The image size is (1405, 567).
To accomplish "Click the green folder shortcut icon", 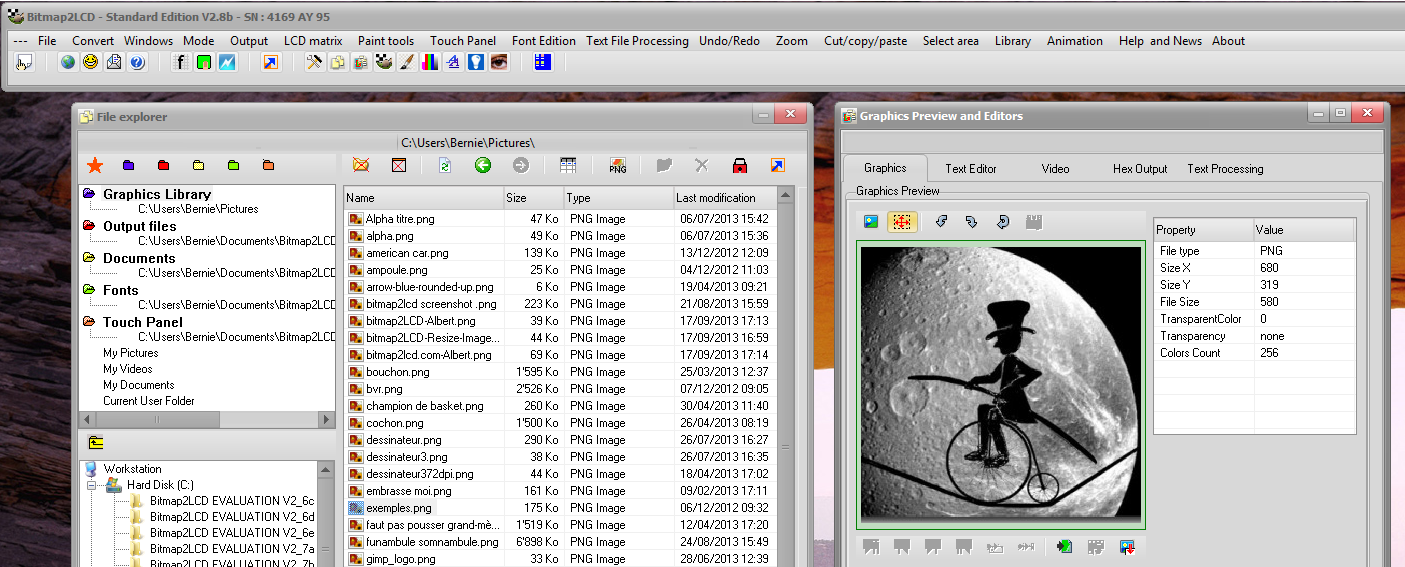I will click(x=233, y=165).
